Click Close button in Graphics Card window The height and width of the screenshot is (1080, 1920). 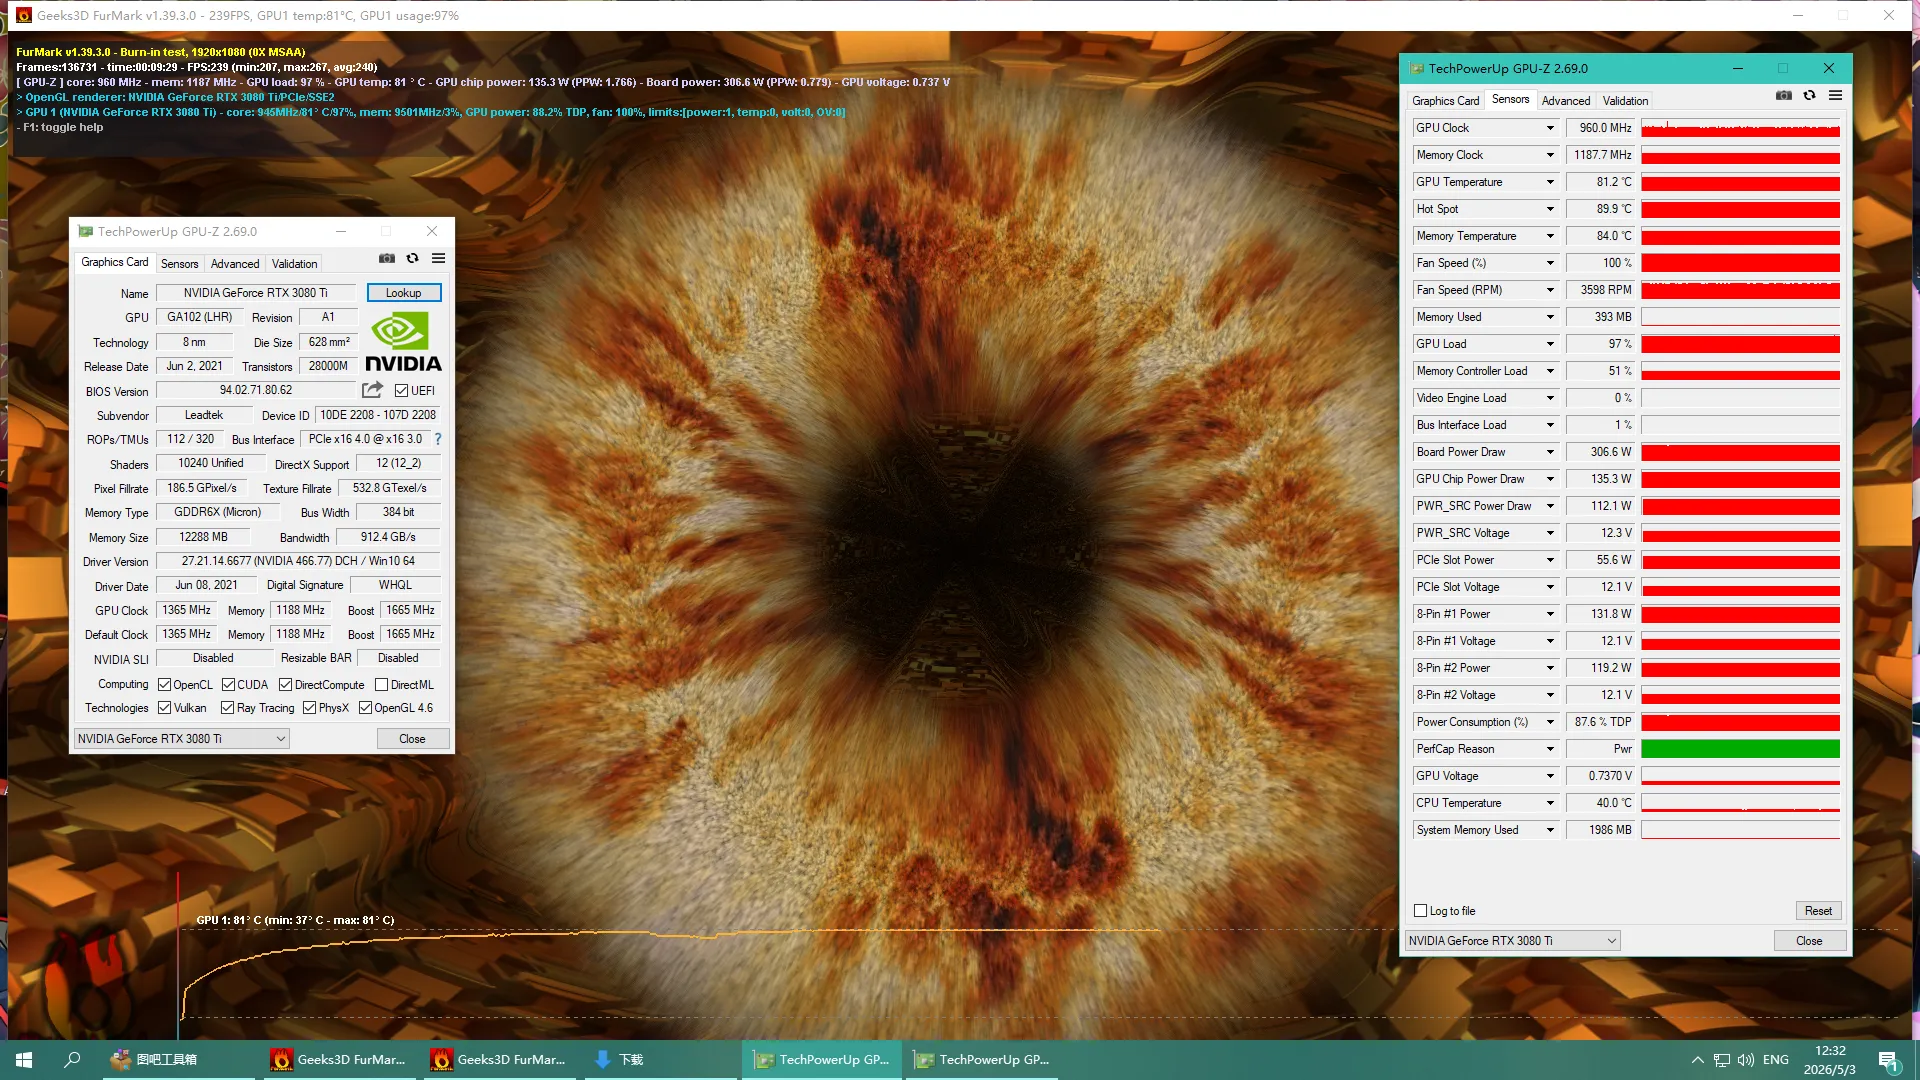pyautogui.click(x=412, y=739)
